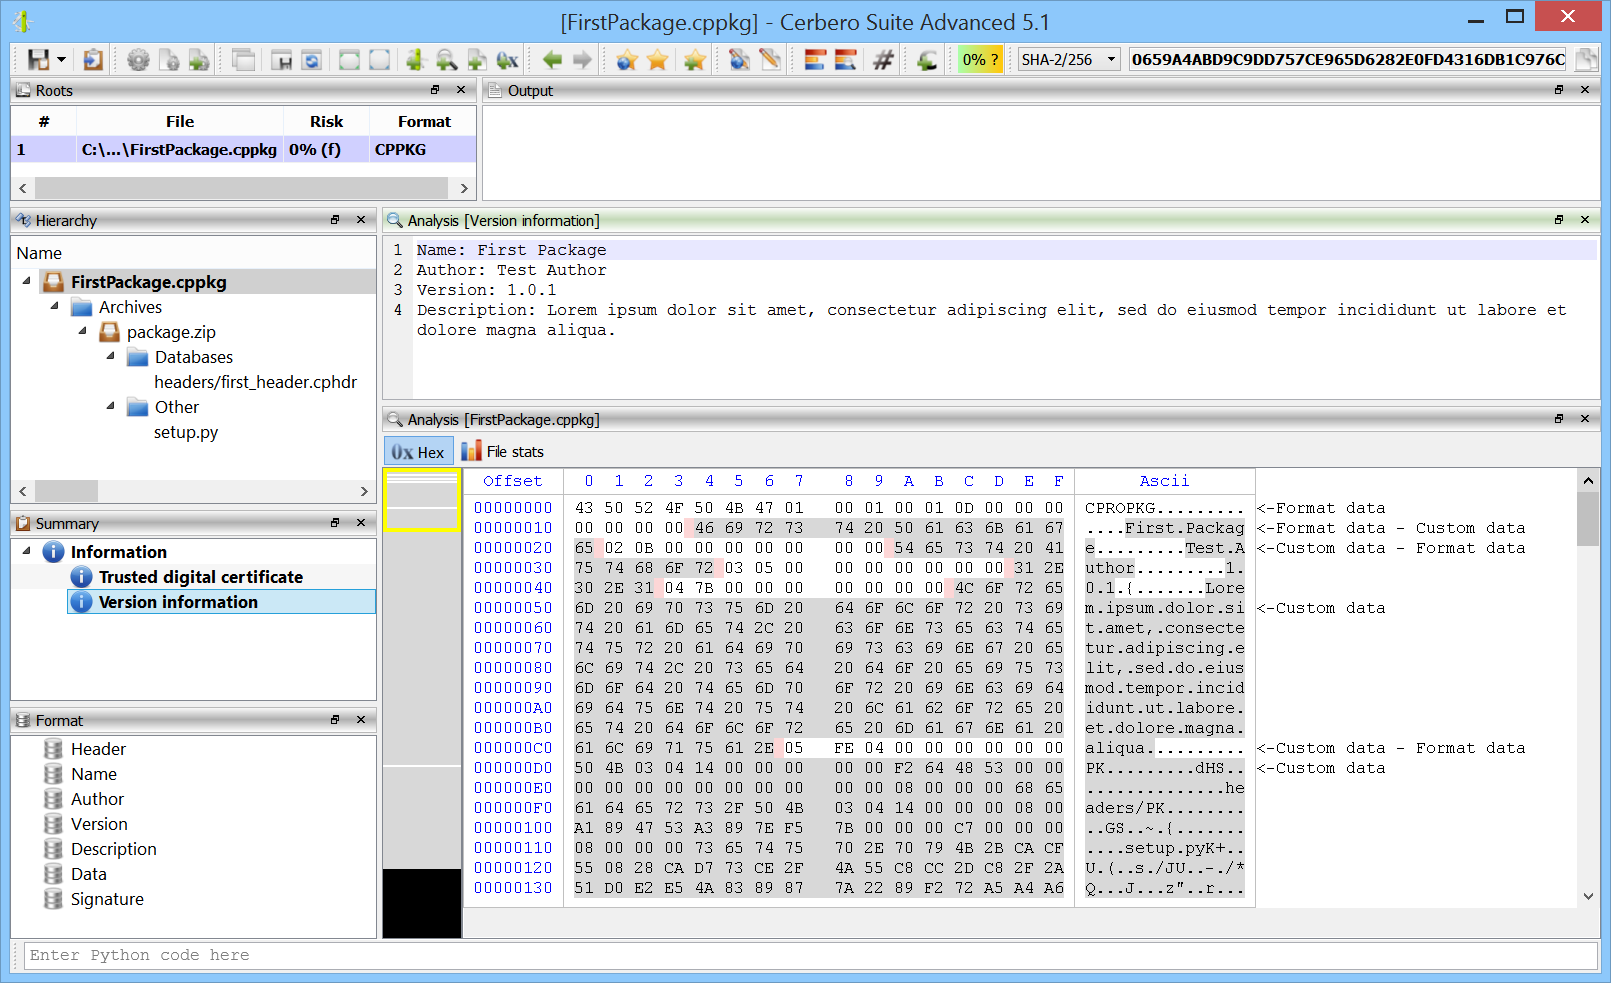Open the save button dropdown arrow
The width and height of the screenshot is (1611, 983).
[x=62, y=60]
